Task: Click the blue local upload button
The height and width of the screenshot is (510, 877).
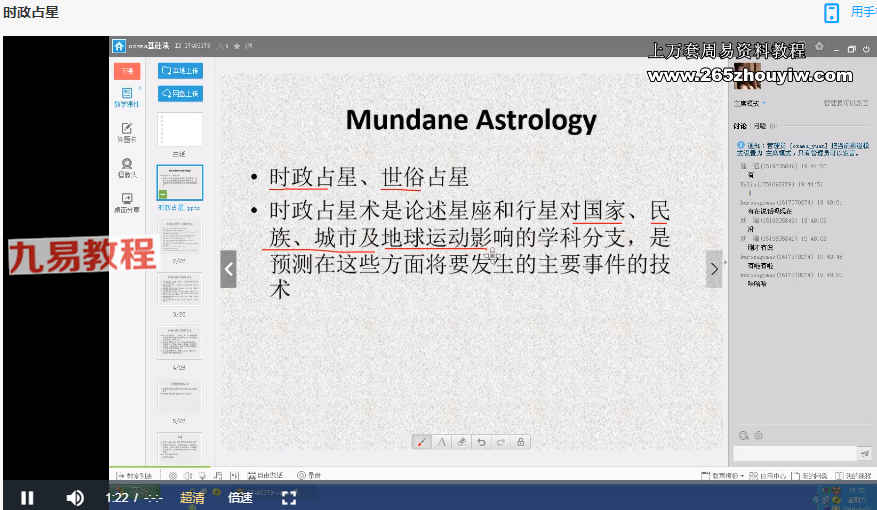Action: pos(180,71)
